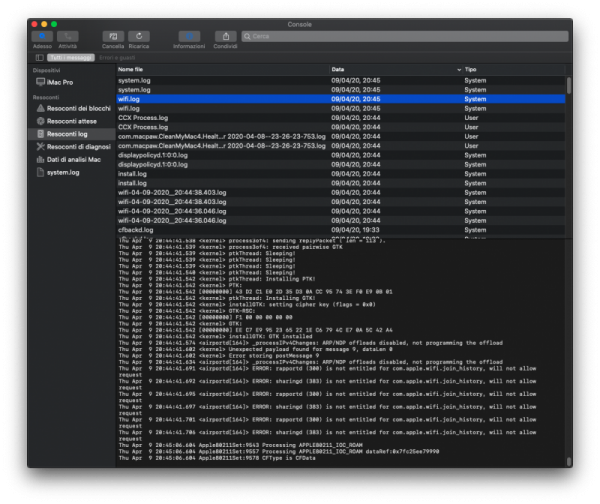Screen dimensions: 600x504
Task: Click the Cancella toolbar icon
Action: (x=112, y=36)
